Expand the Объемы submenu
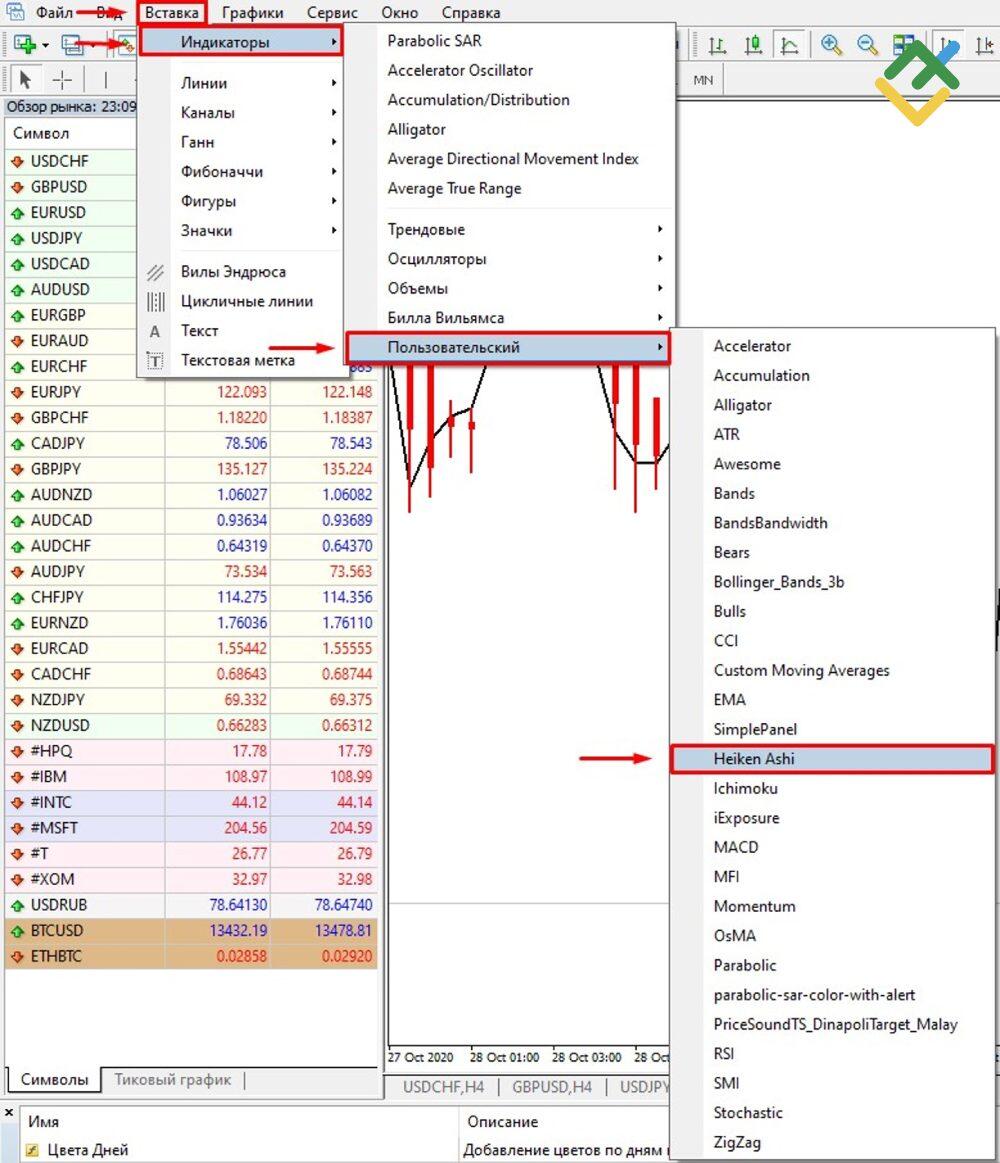 coord(509,289)
